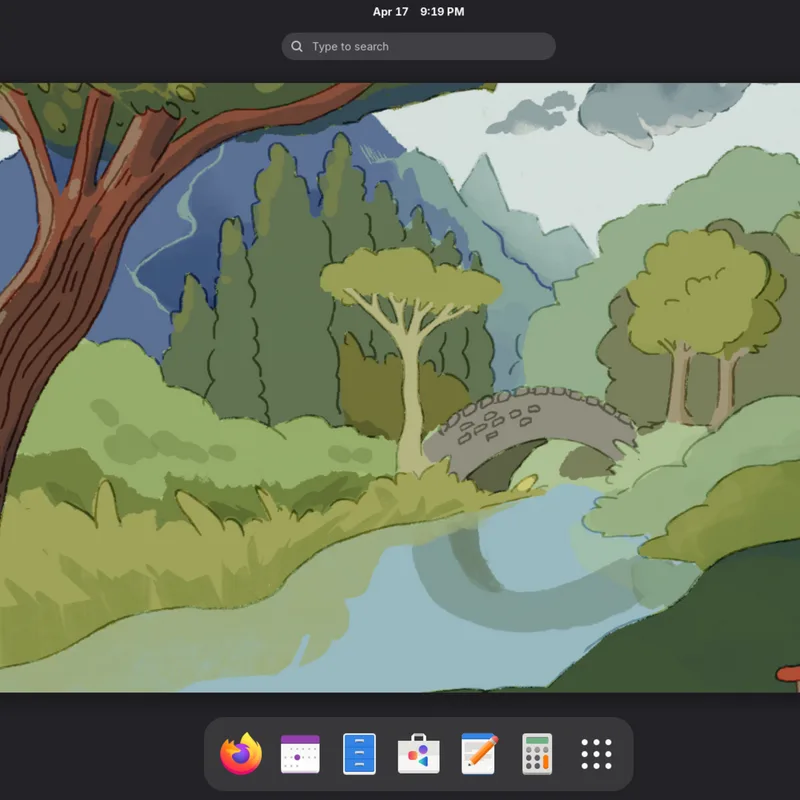The image size is (800, 800).
Task: Select the desktop workspace thumbnail
Action: [400, 388]
